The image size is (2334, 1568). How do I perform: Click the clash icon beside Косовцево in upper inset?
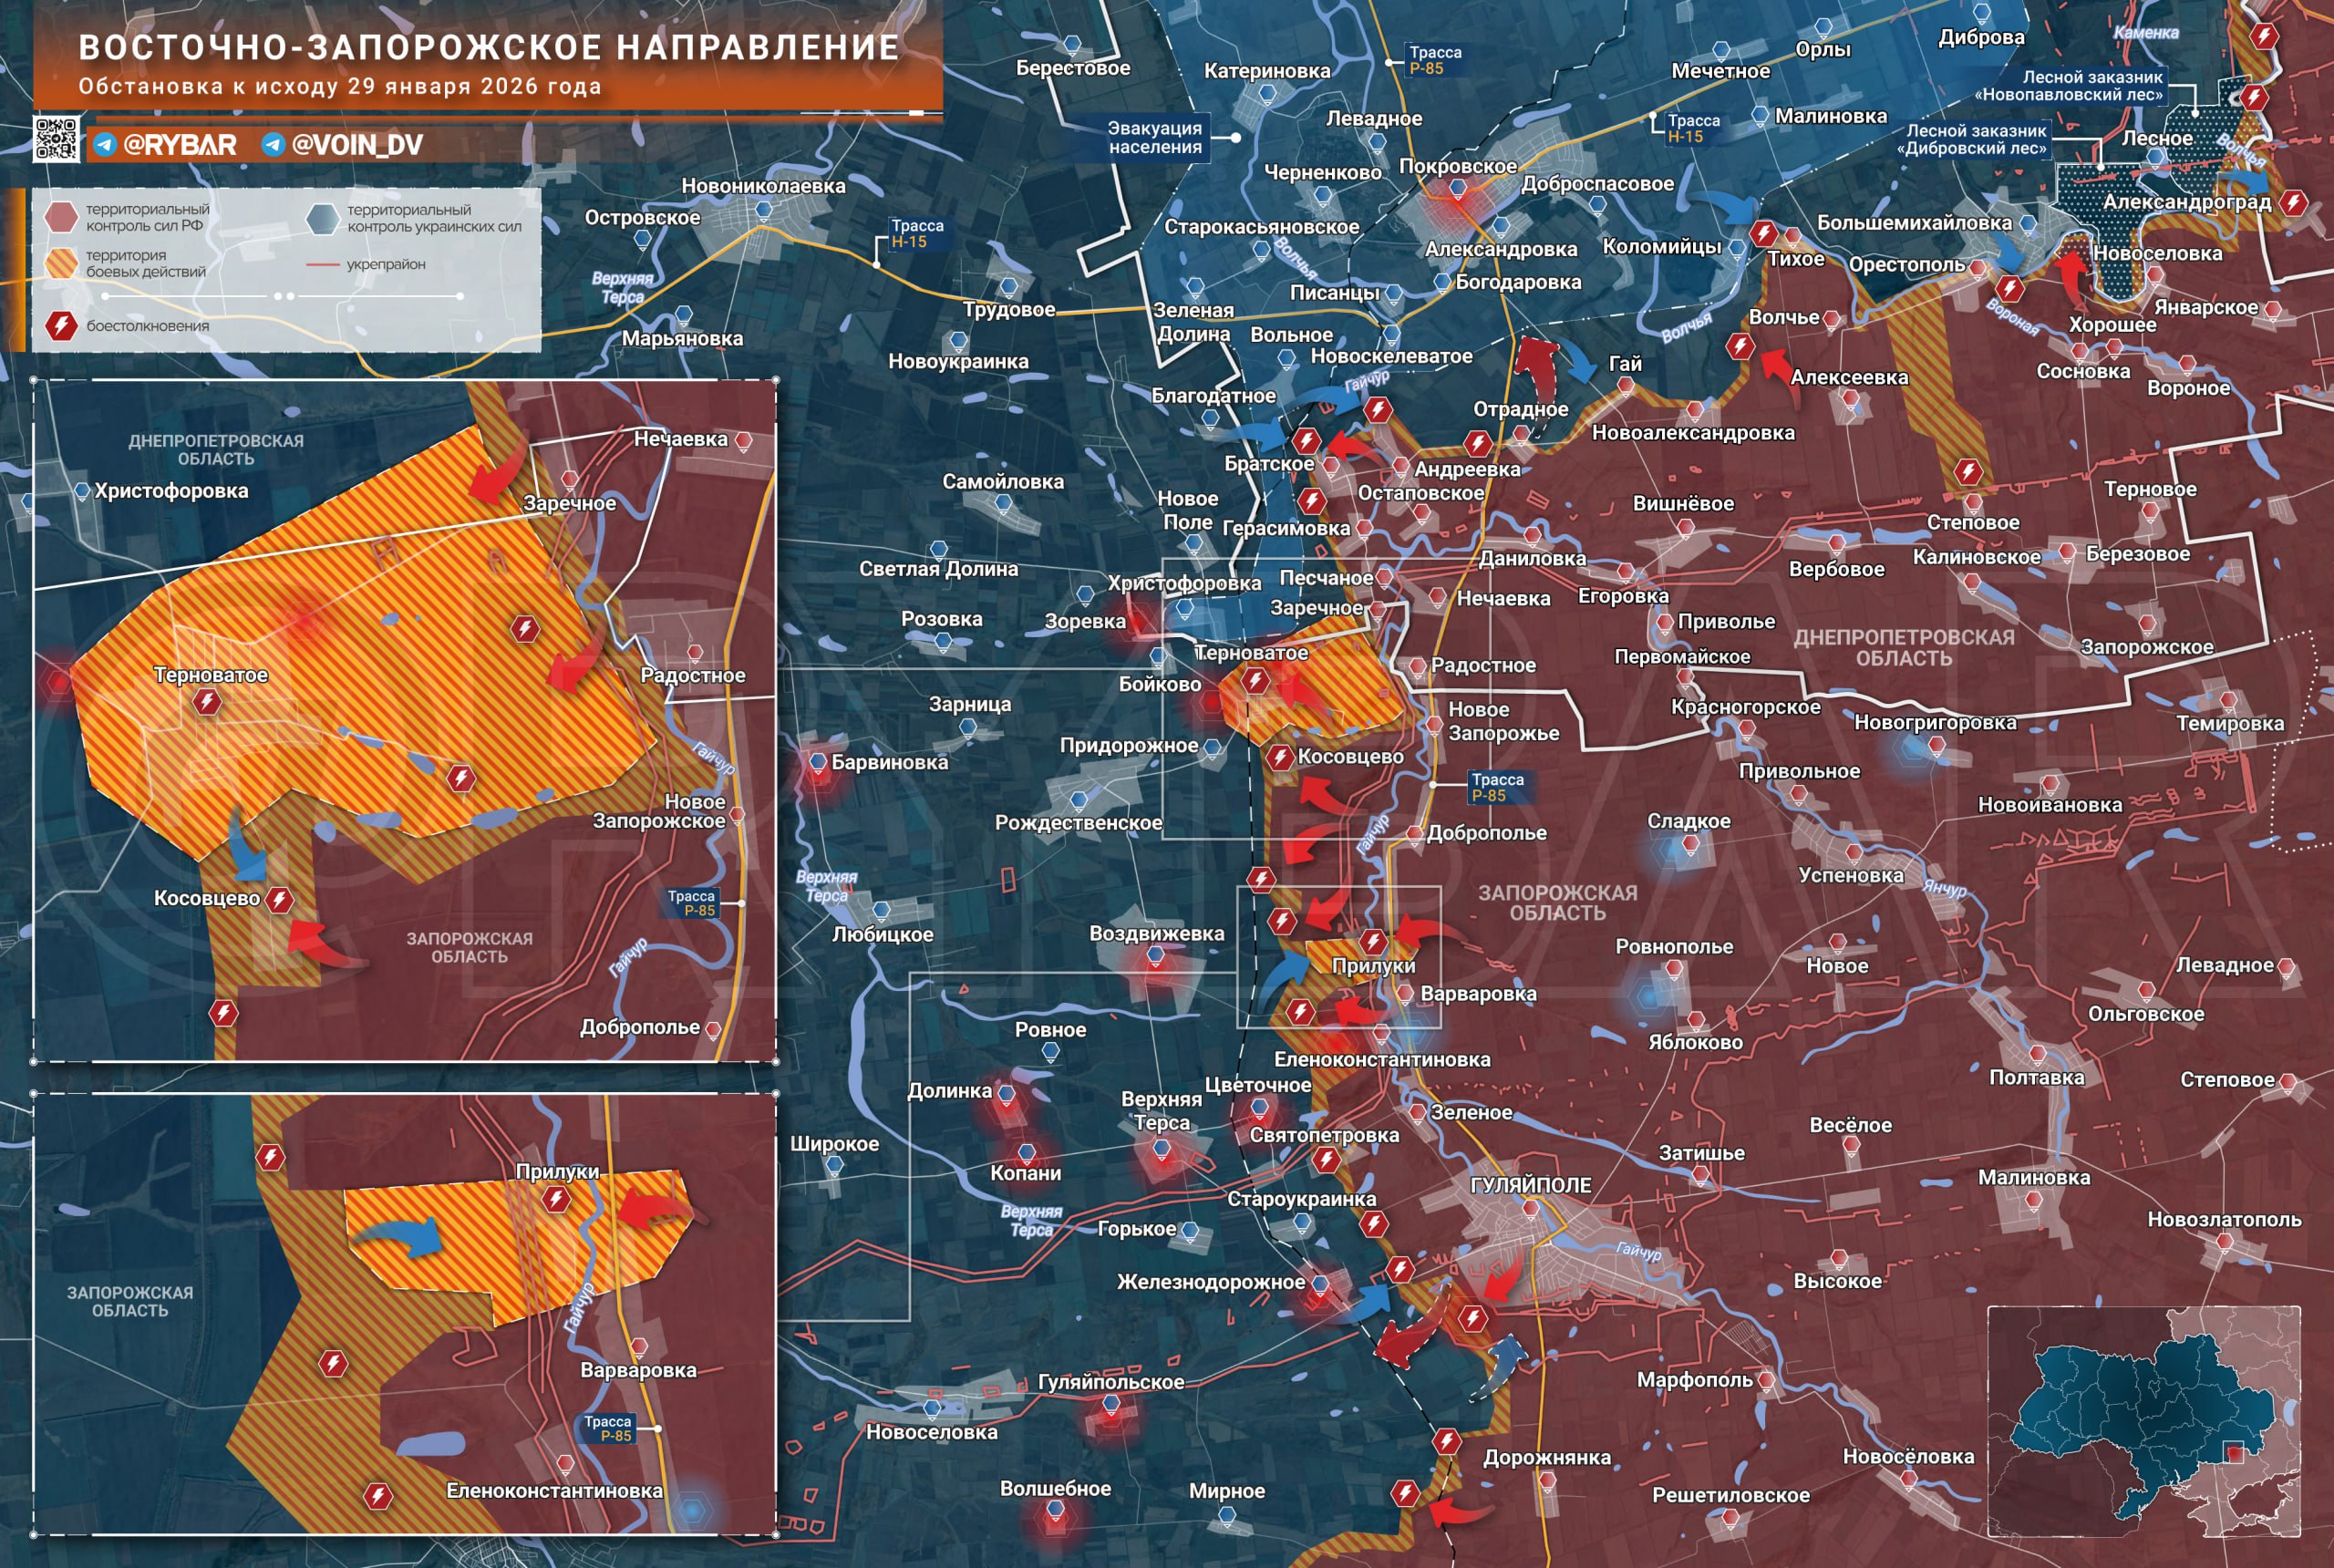tap(279, 899)
